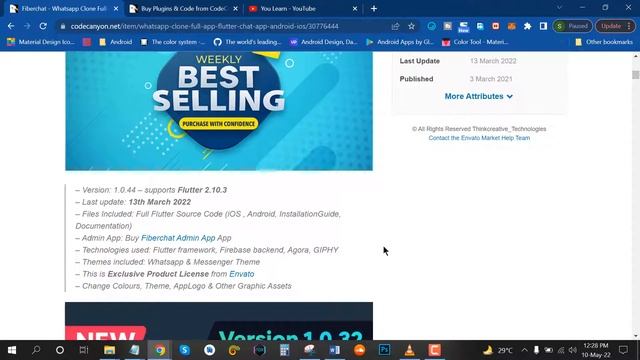Screen dimensions: 640x360
Task: Open Windows taskbar search
Action: [36, 350]
